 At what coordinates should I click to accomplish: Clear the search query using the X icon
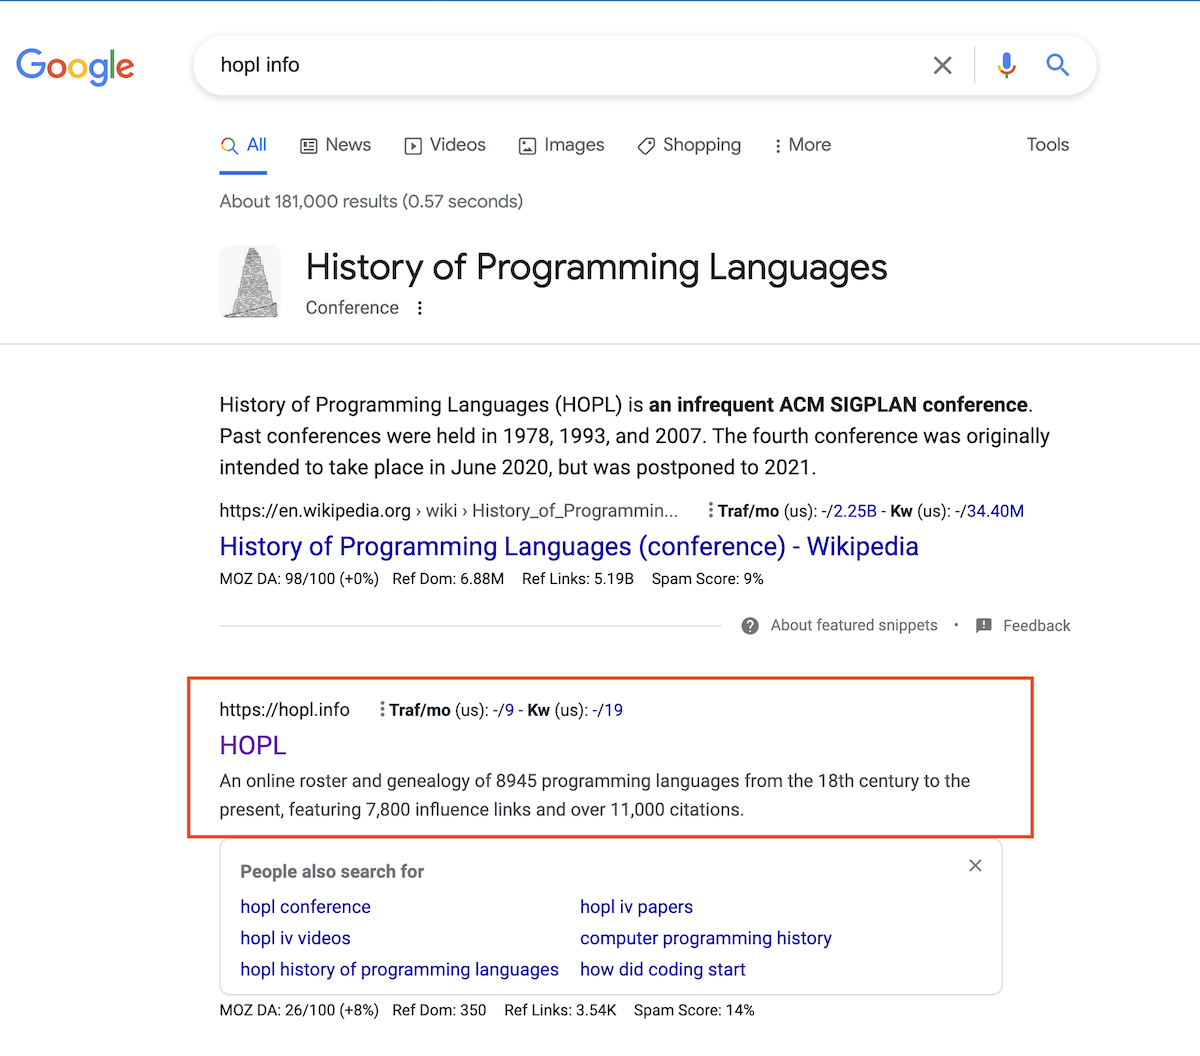click(x=942, y=64)
